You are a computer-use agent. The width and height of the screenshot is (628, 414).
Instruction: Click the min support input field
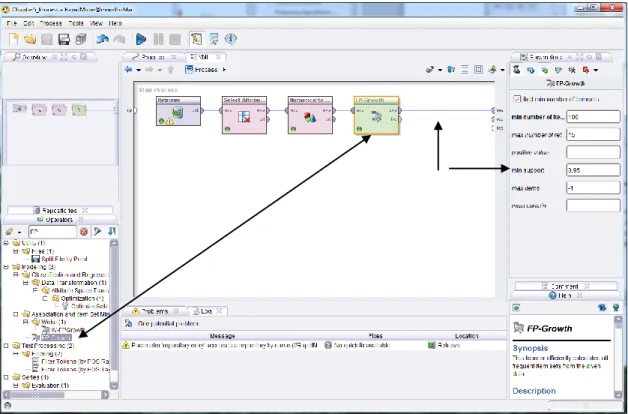tap(593, 170)
